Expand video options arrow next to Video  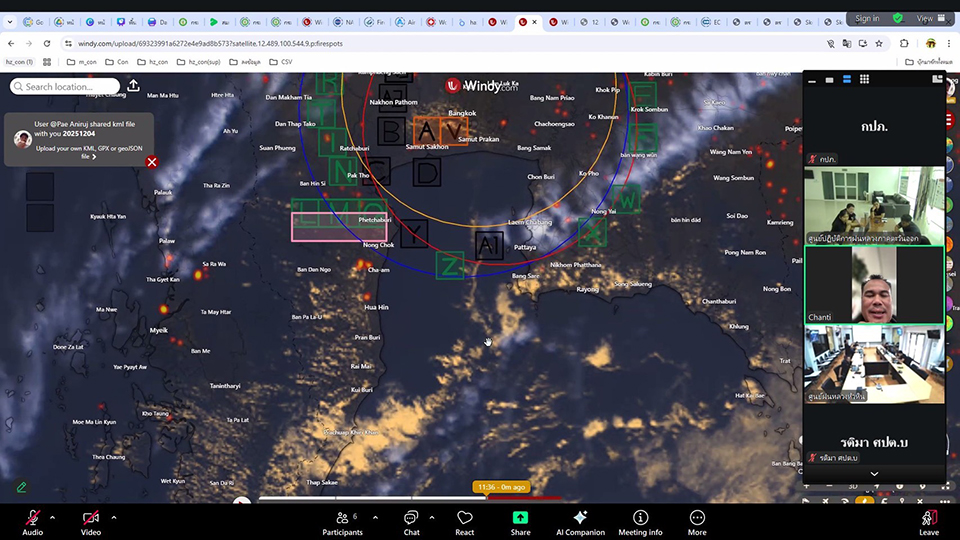113,517
